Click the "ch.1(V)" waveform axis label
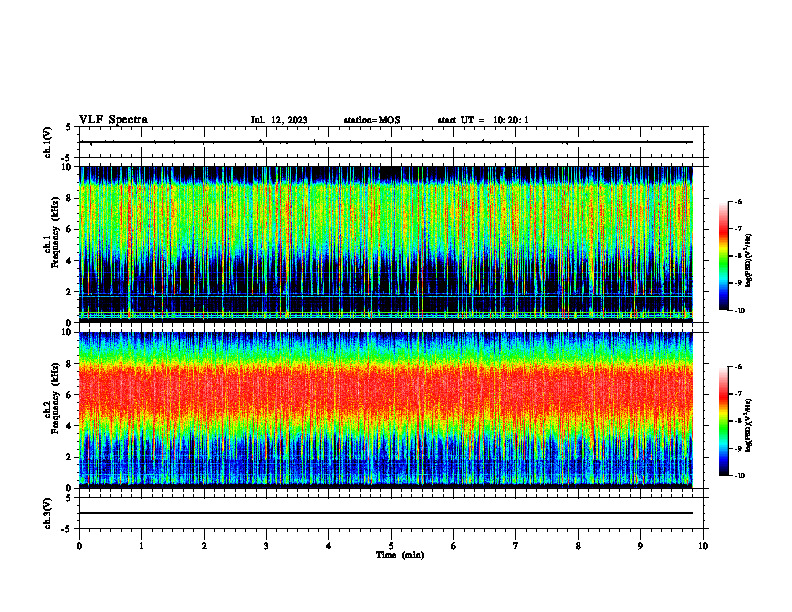Screen dimensions: 792x612 [48, 142]
